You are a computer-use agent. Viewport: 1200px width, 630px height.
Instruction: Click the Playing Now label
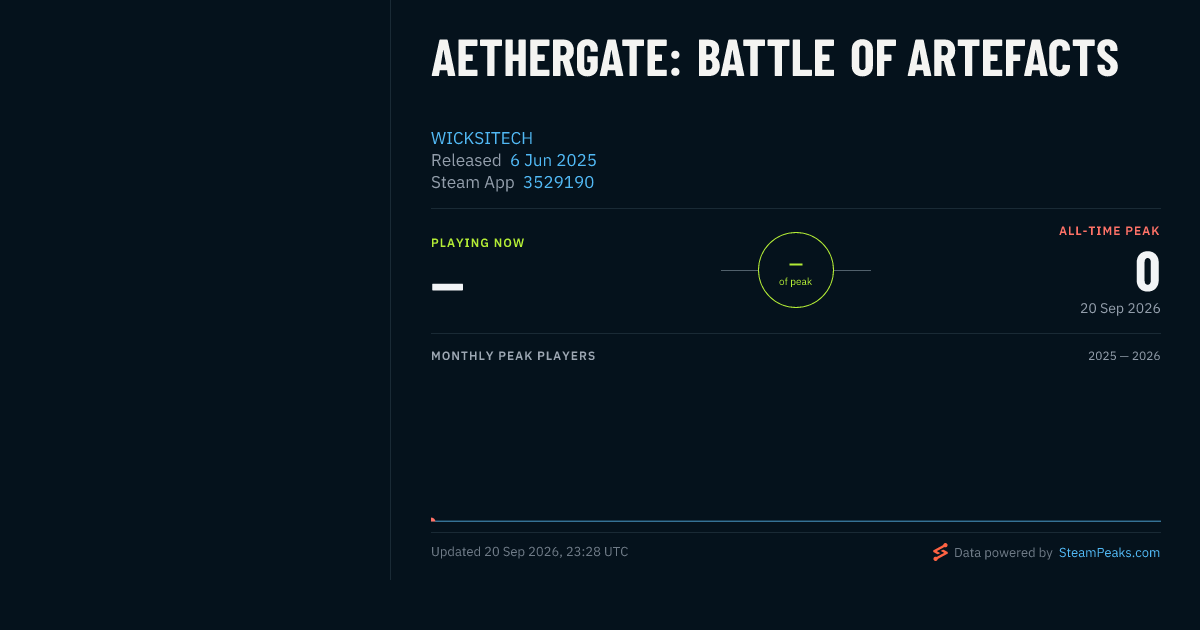(x=478, y=243)
